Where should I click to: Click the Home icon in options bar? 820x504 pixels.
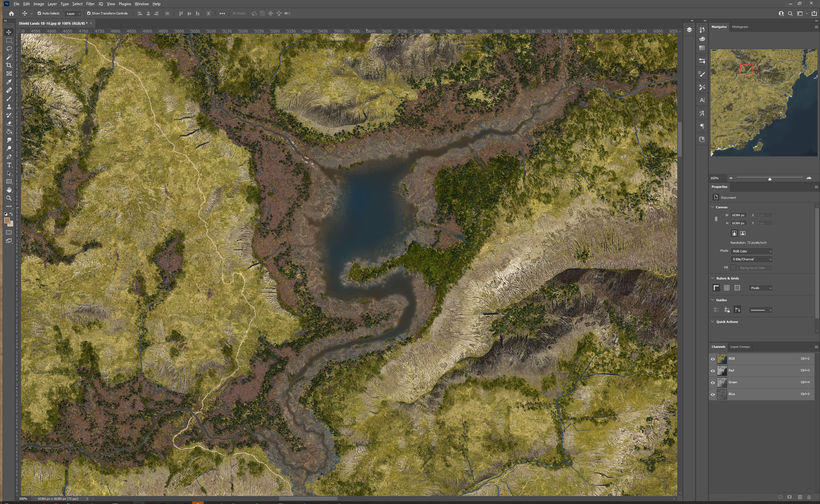click(x=11, y=13)
